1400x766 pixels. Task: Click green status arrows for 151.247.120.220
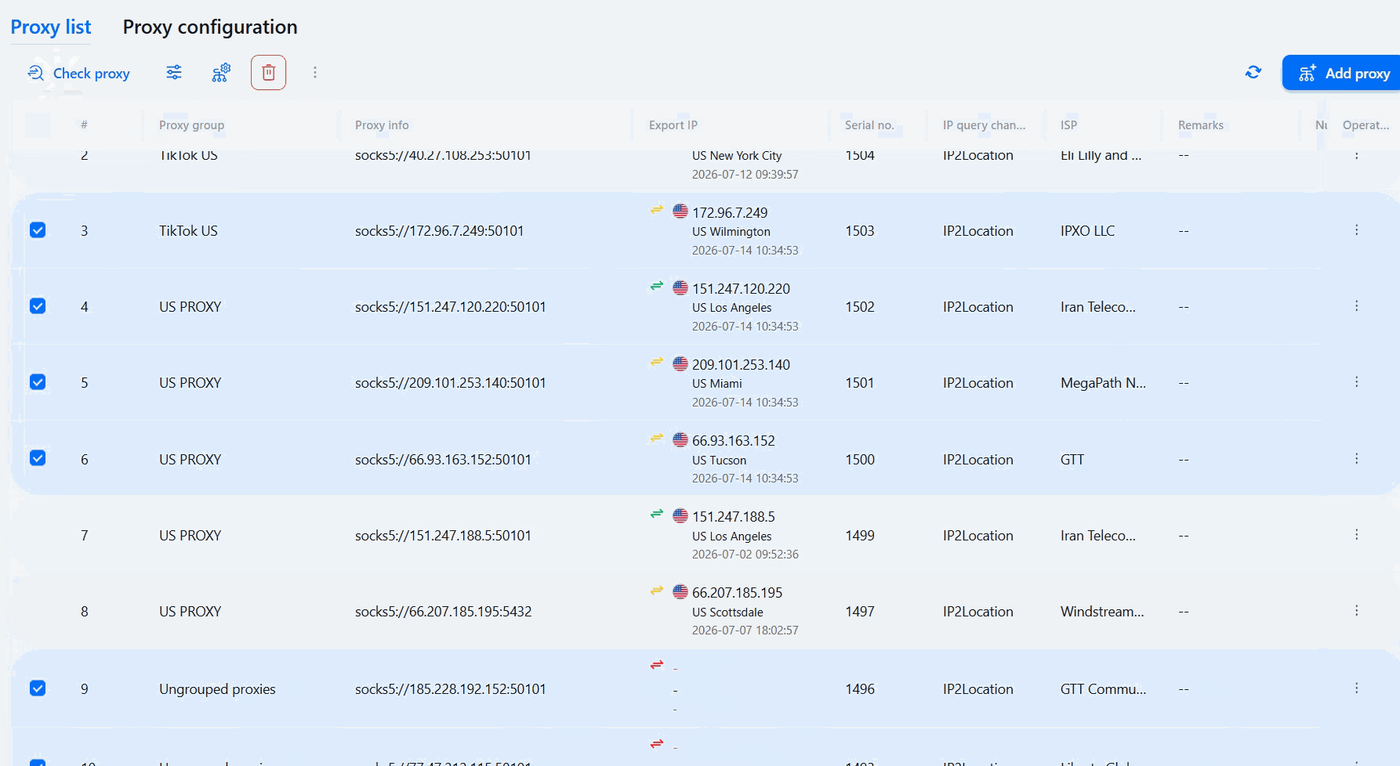click(657, 286)
